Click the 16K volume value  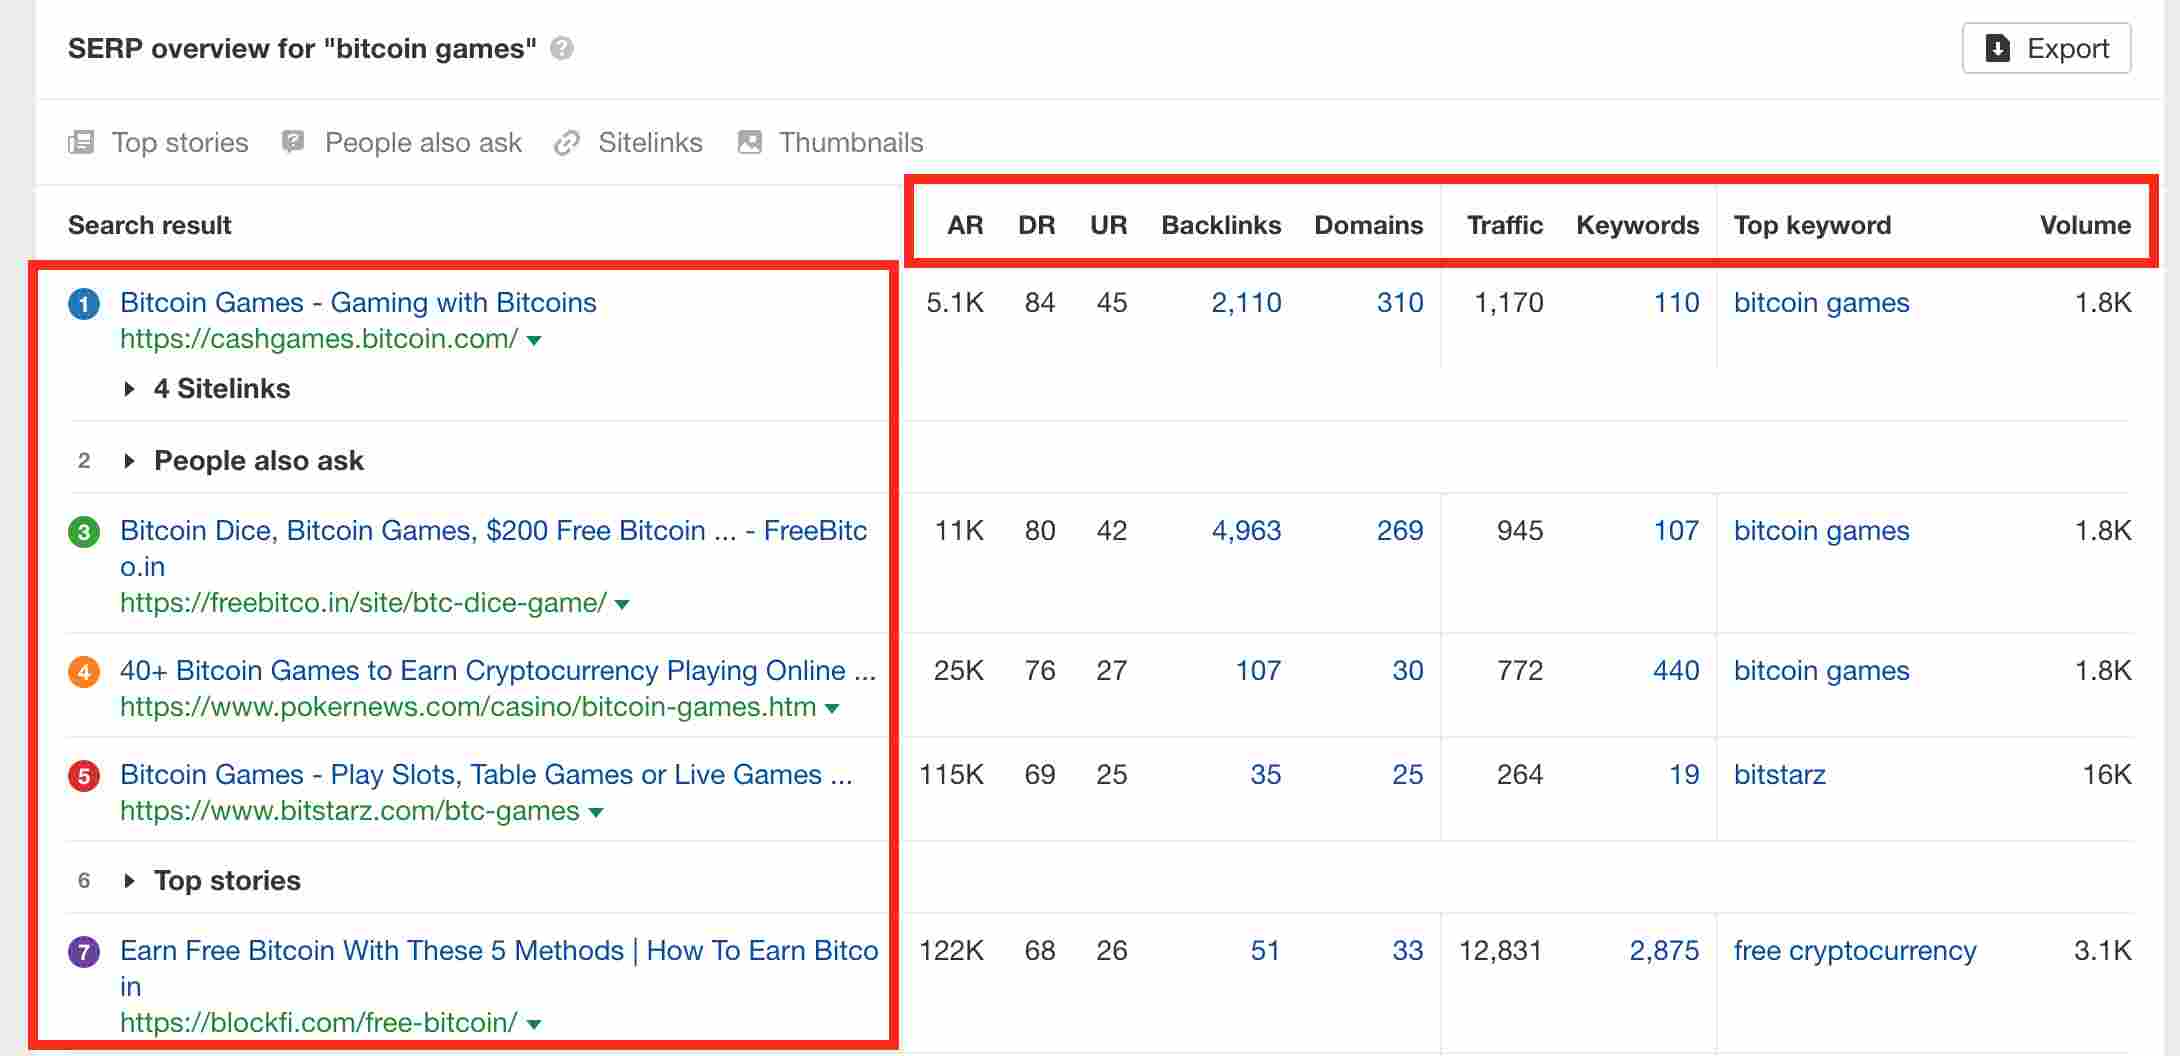coord(2107,774)
